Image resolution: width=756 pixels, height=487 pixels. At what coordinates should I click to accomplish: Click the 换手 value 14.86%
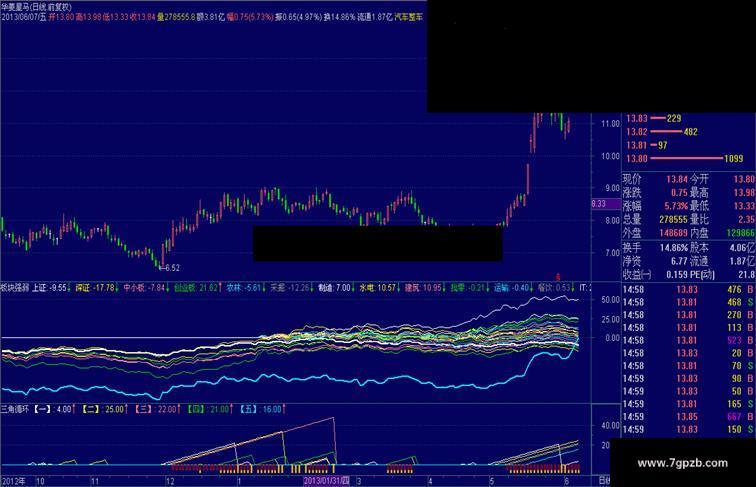click(x=674, y=248)
